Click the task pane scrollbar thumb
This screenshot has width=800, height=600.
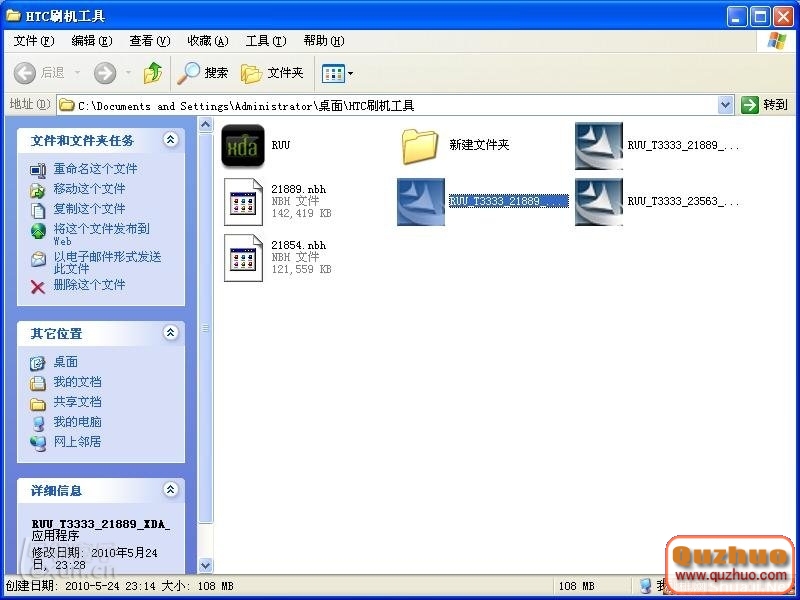pos(205,328)
